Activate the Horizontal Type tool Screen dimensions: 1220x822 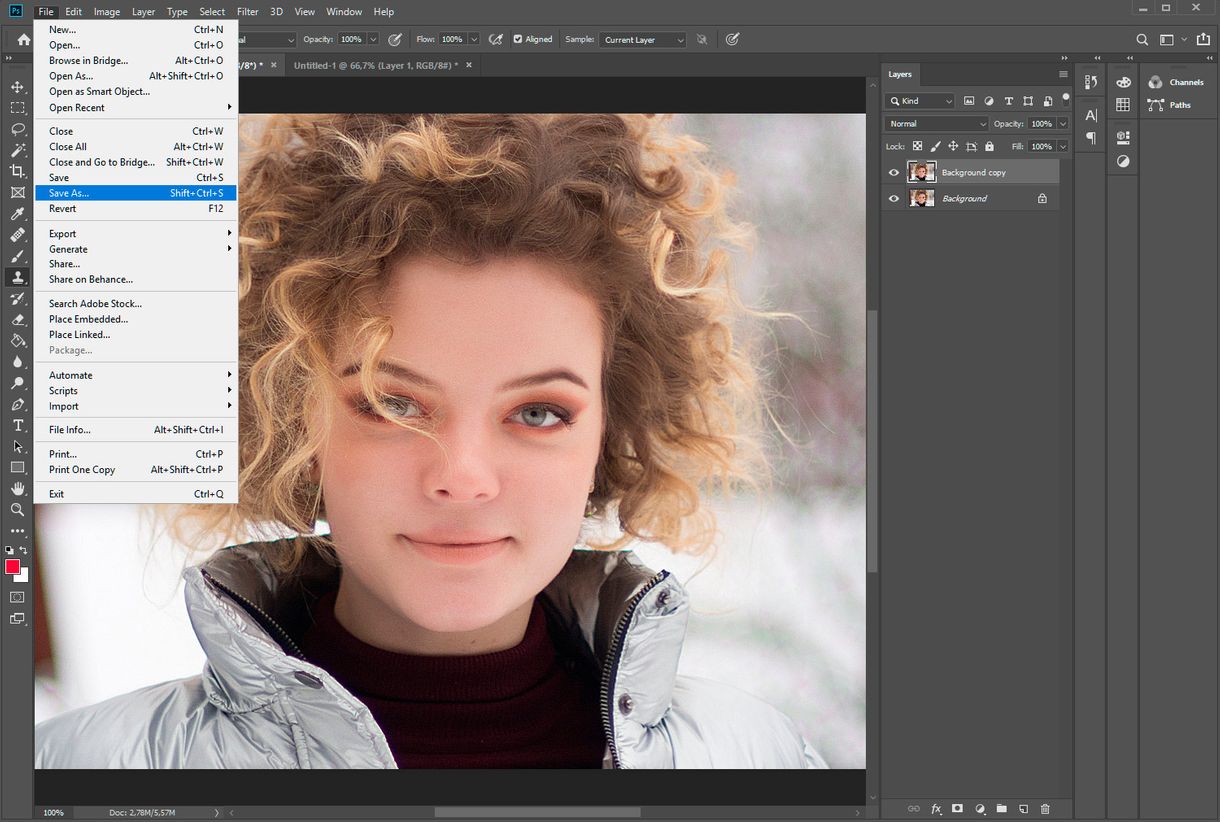point(17,425)
